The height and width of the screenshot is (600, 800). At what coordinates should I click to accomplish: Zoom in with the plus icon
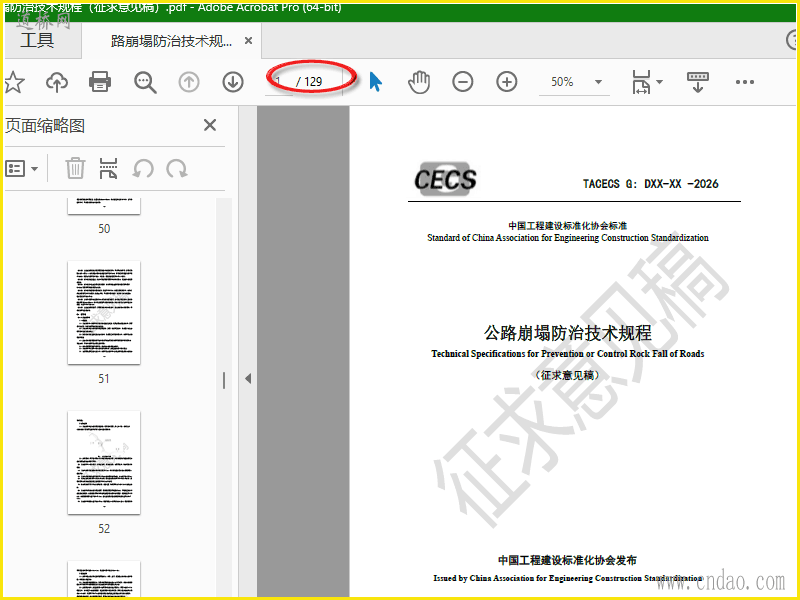[507, 82]
